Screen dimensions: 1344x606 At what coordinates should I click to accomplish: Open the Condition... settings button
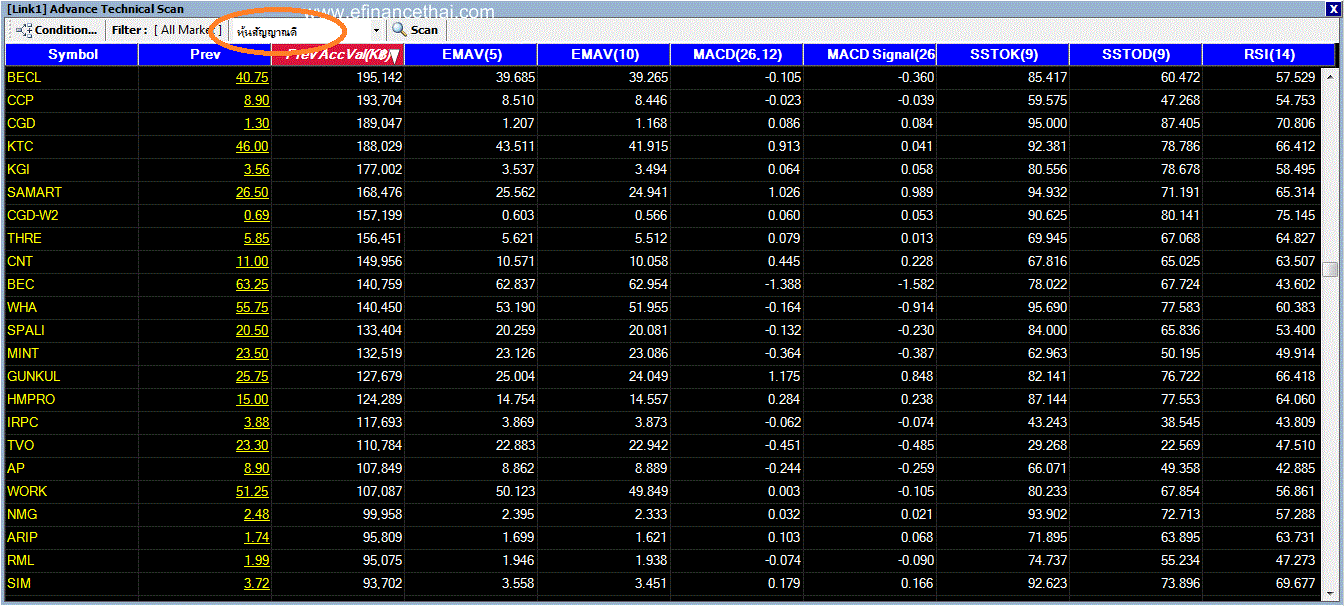[x=58, y=30]
